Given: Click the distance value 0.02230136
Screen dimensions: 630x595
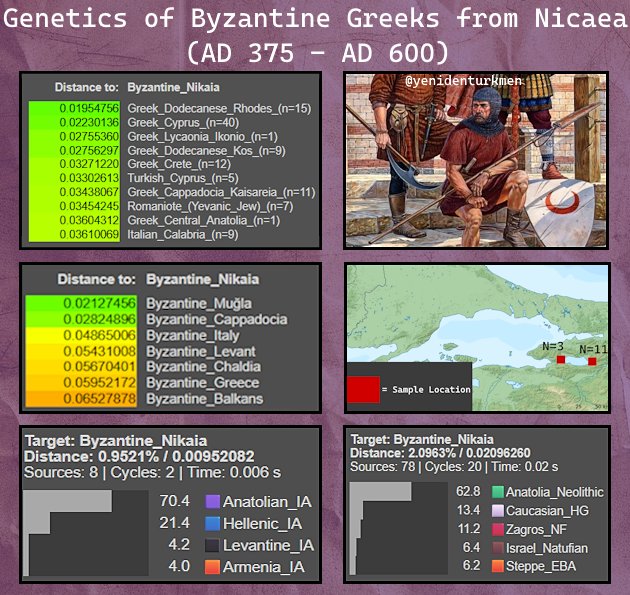Looking at the screenshot, I should point(89,123).
